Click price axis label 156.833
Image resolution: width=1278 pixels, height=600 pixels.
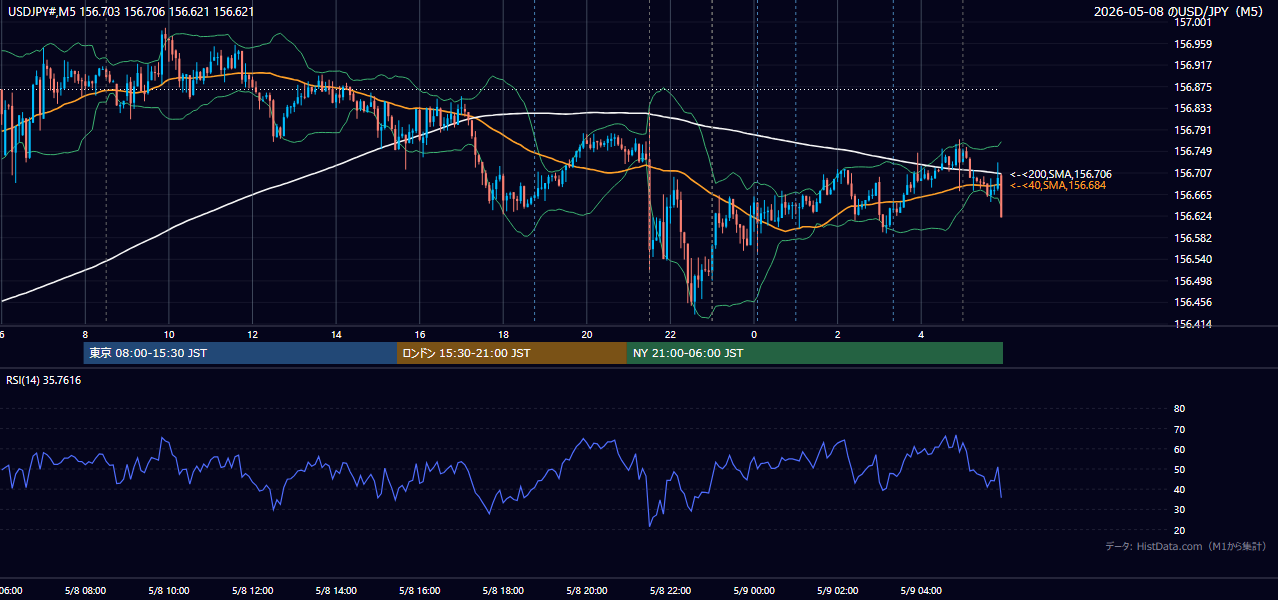click(x=1194, y=108)
